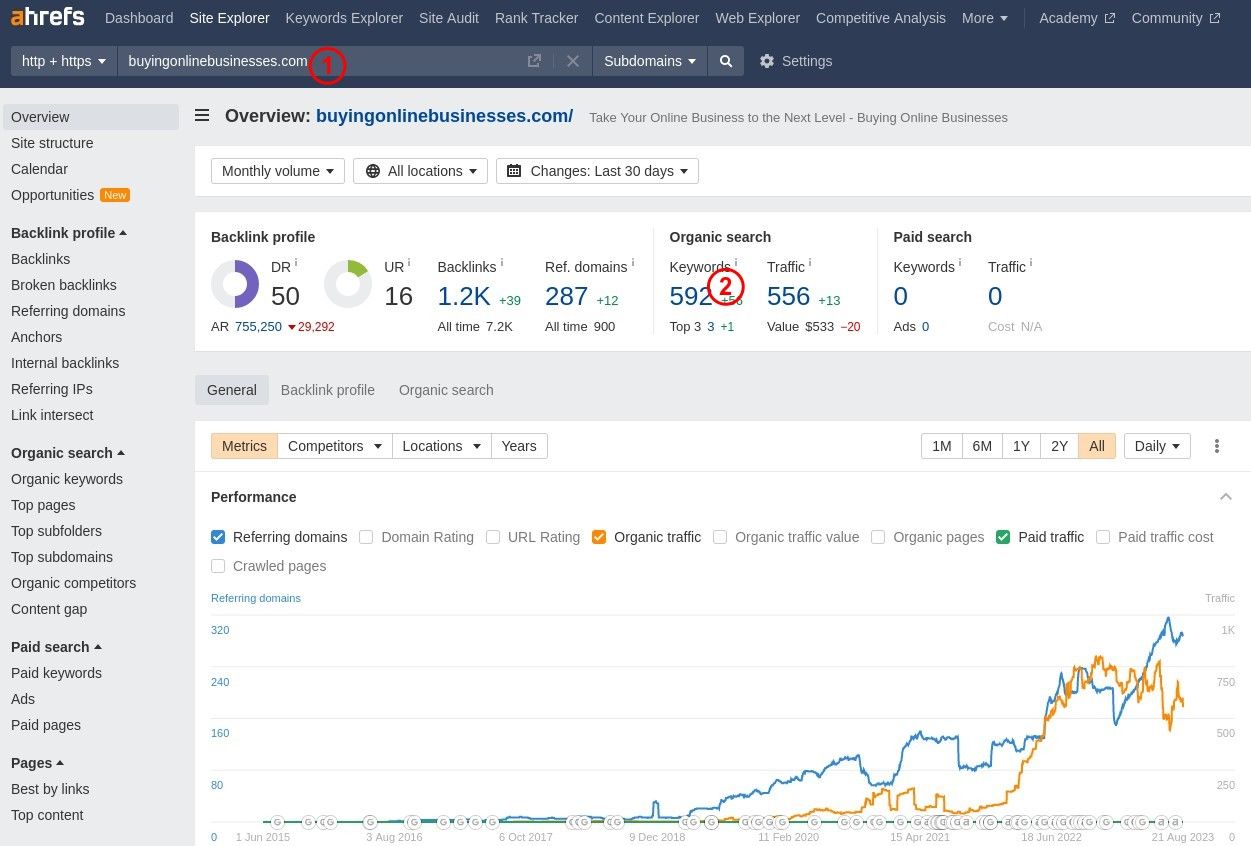Enable the URL Rating checkbox
This screenshot has width=1251, height=846.
coord(493,537)
